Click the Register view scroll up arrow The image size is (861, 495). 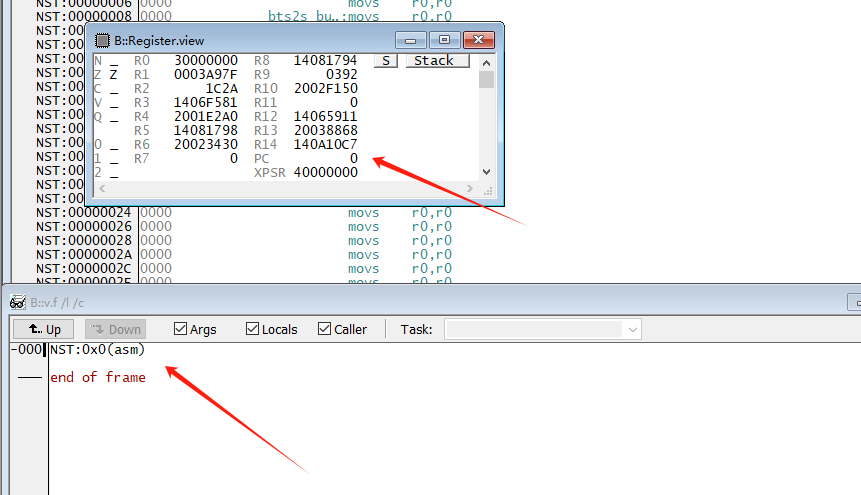(x=487, y=63)
